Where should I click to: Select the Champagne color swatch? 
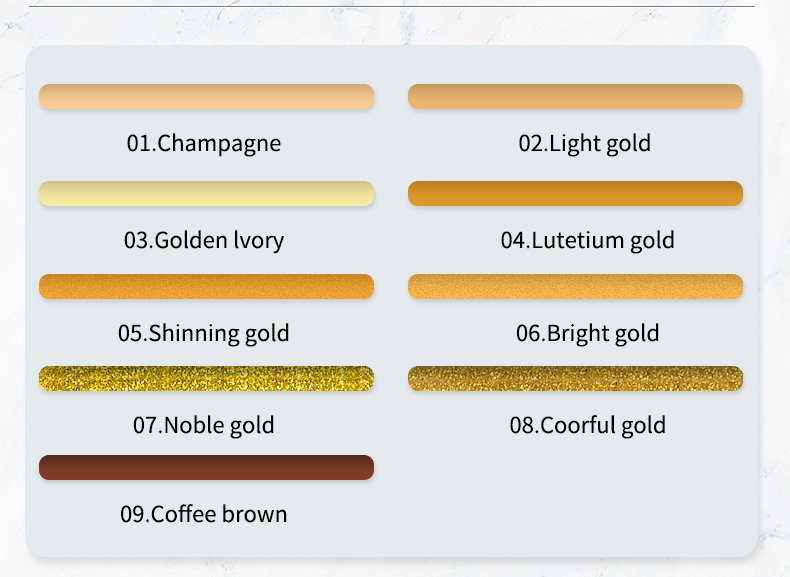(x=207, y=96)
